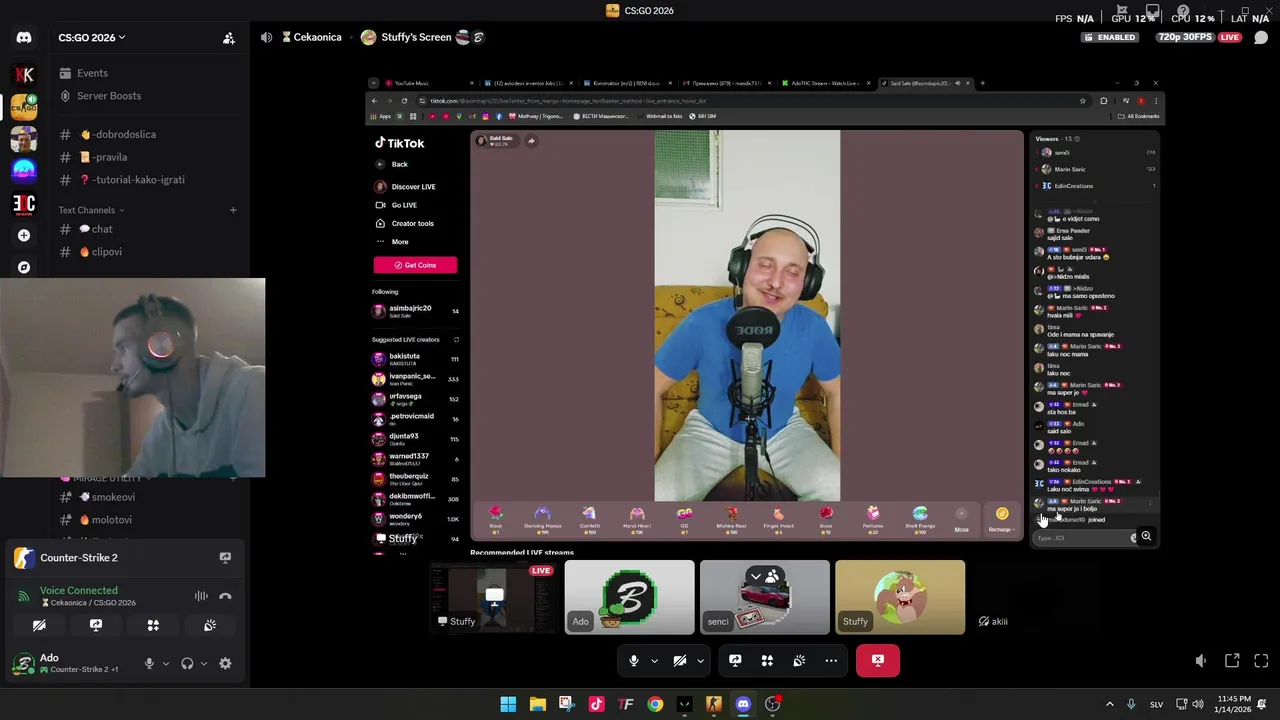The width and height of the screenshot is (1280, 720).
Task: Mute microphone in user panel
Action: [x=149, y=663]
